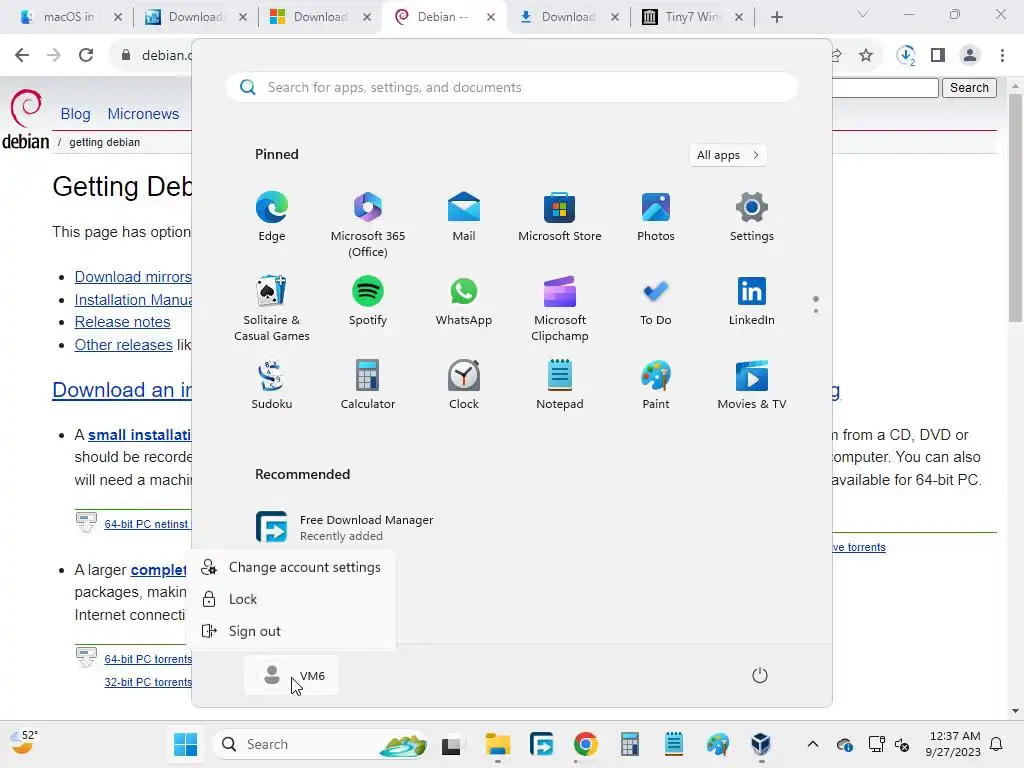
Task: Go to next pinned apps page
Action: [816, 311]
